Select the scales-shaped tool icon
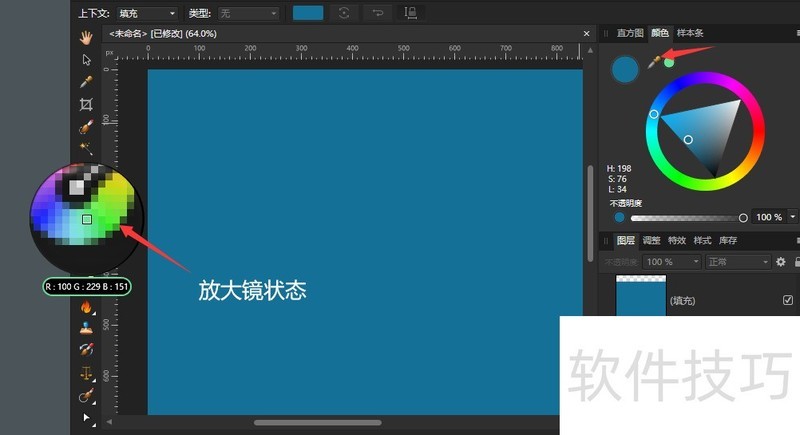 [86, 373]
